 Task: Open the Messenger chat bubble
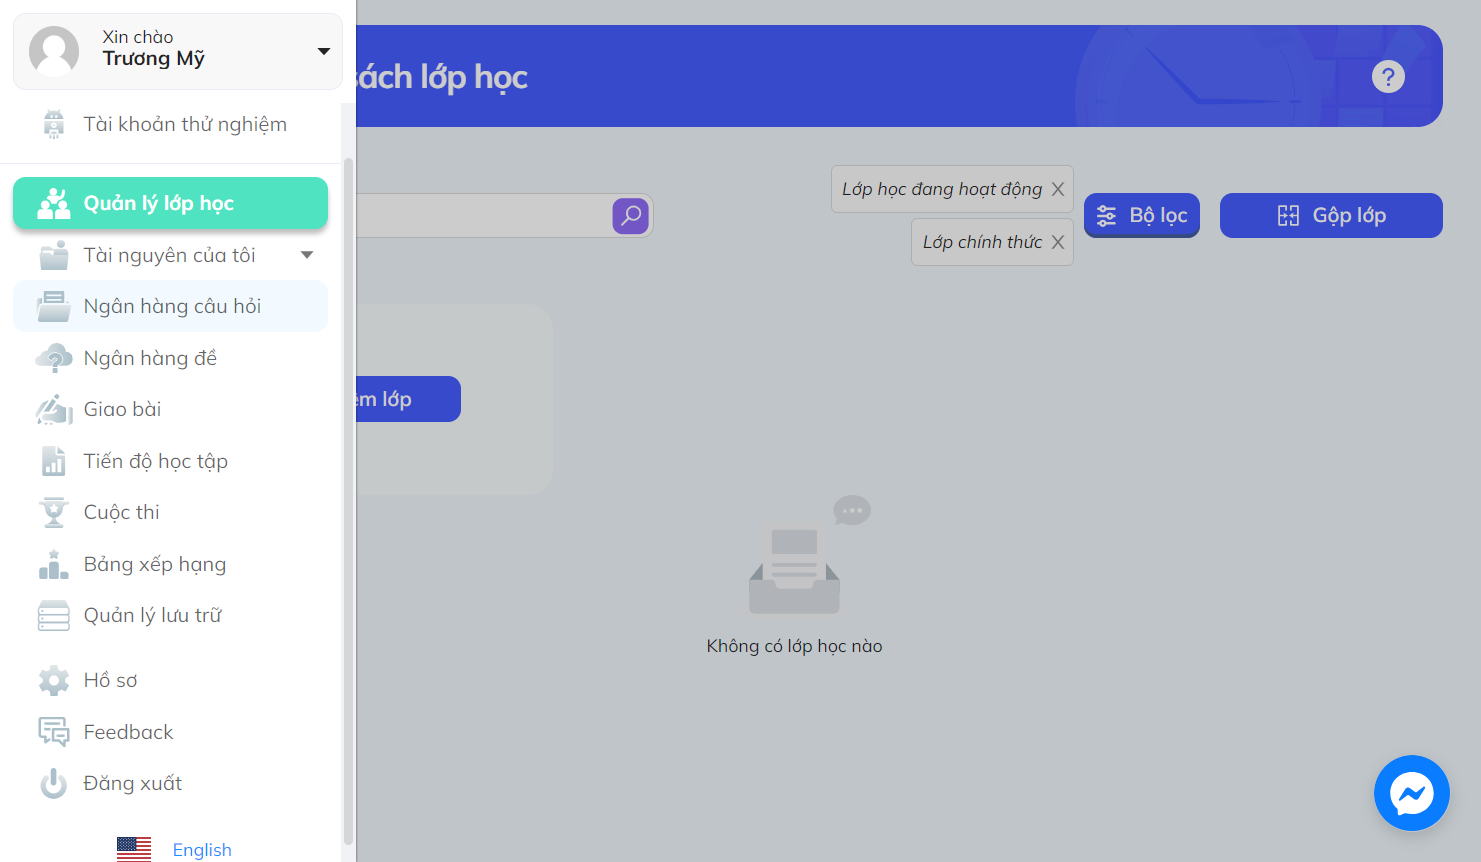tap(1412, 793)
